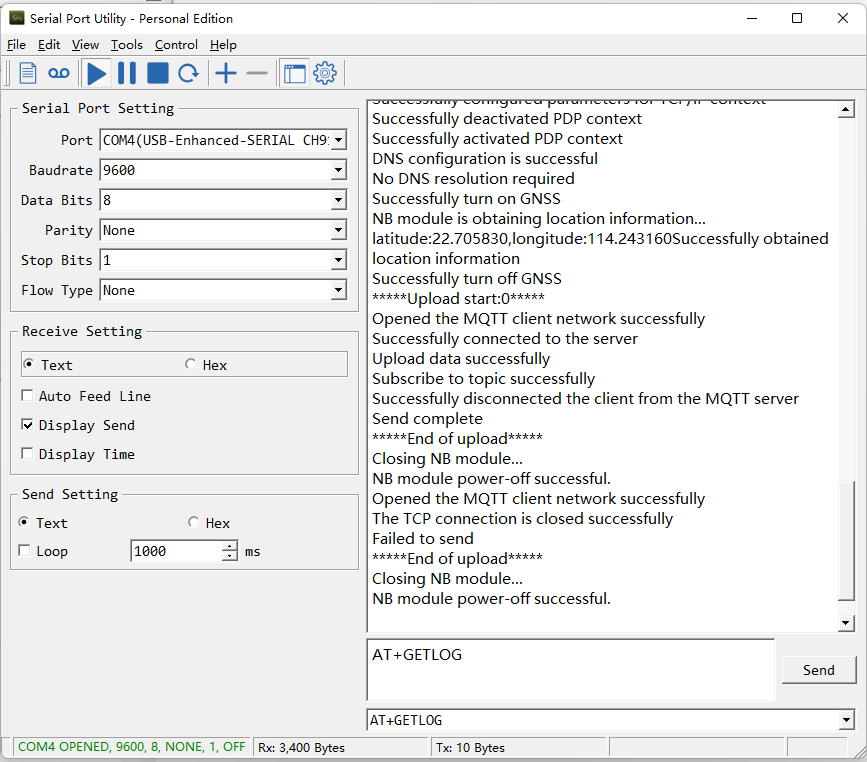This screenshot has height=762, width=867.
Task: Open the Control menu
Action: [x=176, y=45]
